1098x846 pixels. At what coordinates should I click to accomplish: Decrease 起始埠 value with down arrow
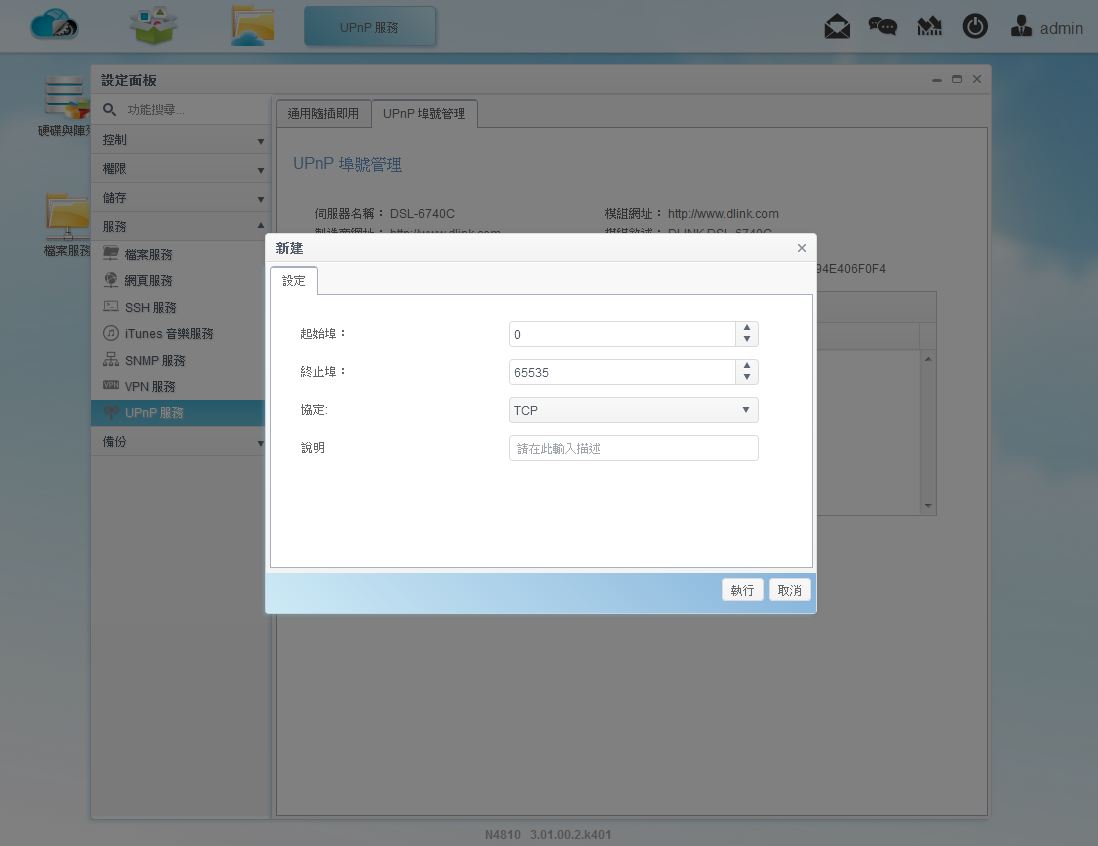[747, 340]
